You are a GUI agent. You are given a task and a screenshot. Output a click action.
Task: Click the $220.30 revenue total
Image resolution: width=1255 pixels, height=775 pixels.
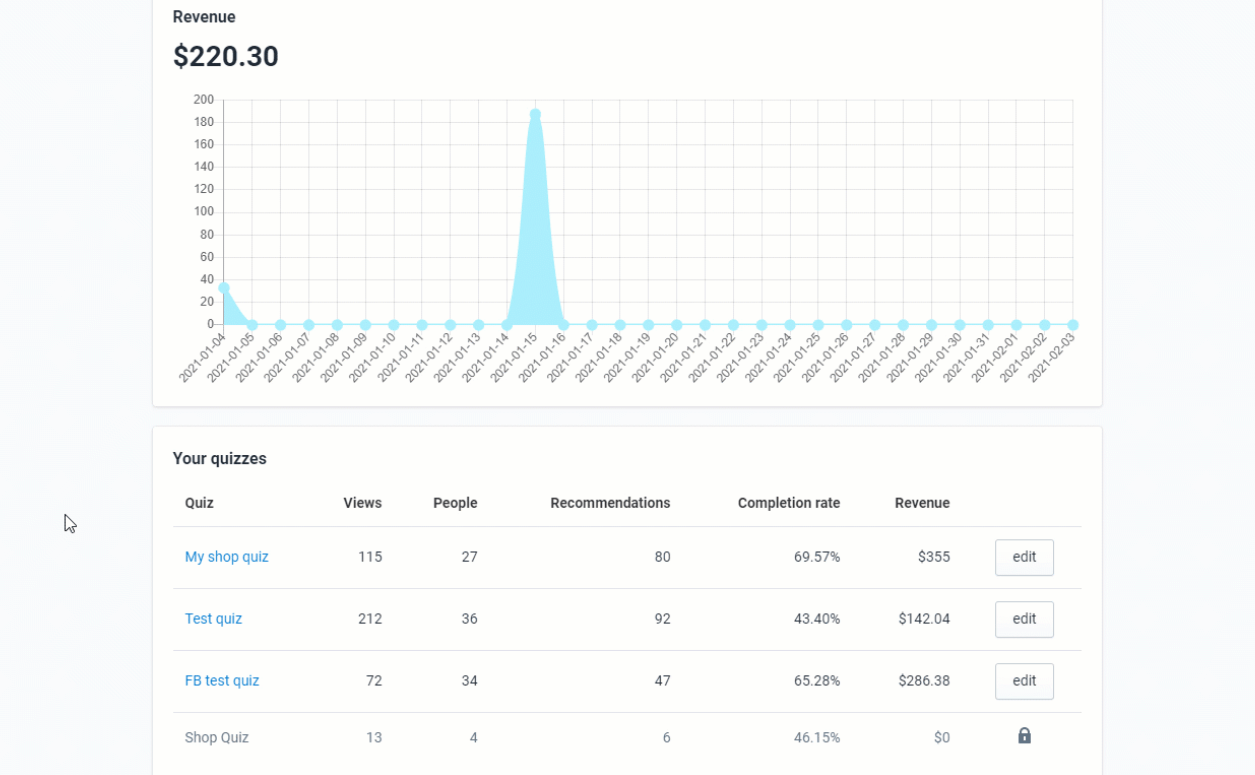click(x=225, y=57)
